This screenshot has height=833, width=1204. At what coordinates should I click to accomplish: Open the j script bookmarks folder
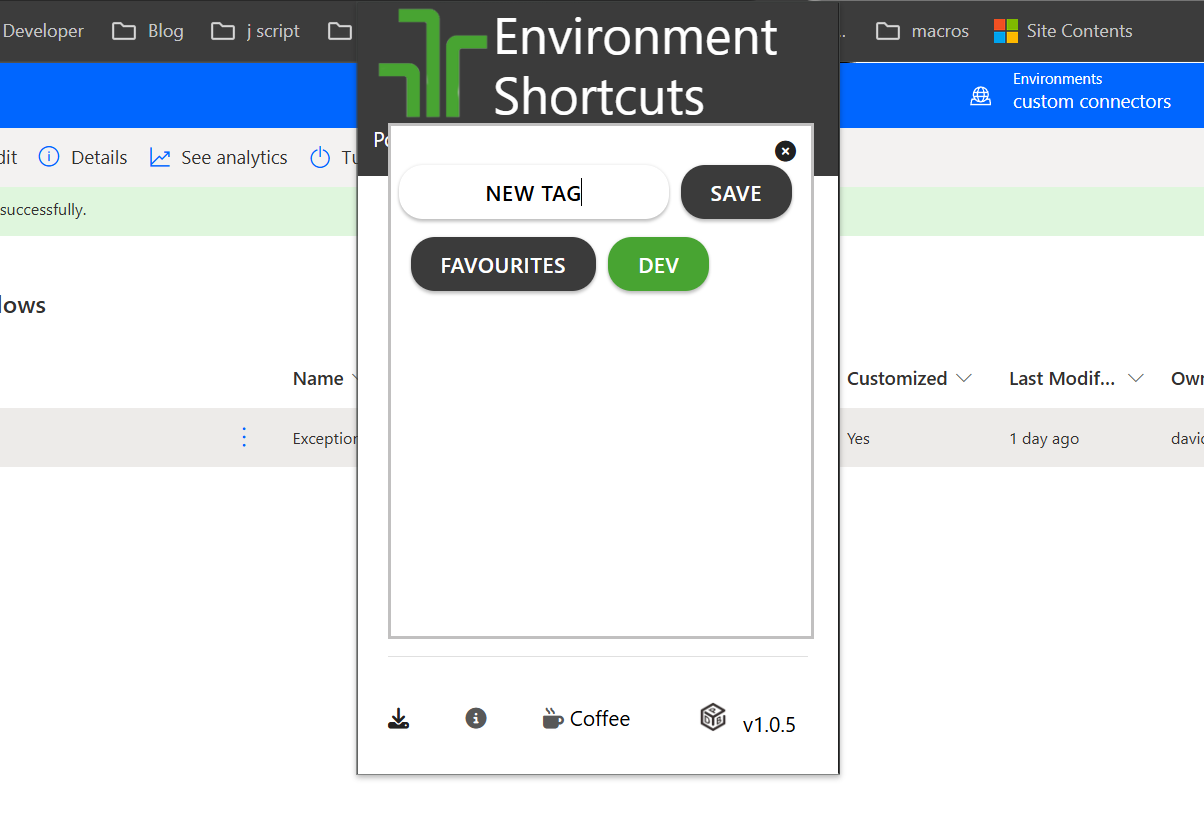pyautogui.click(x=256, y=31)
